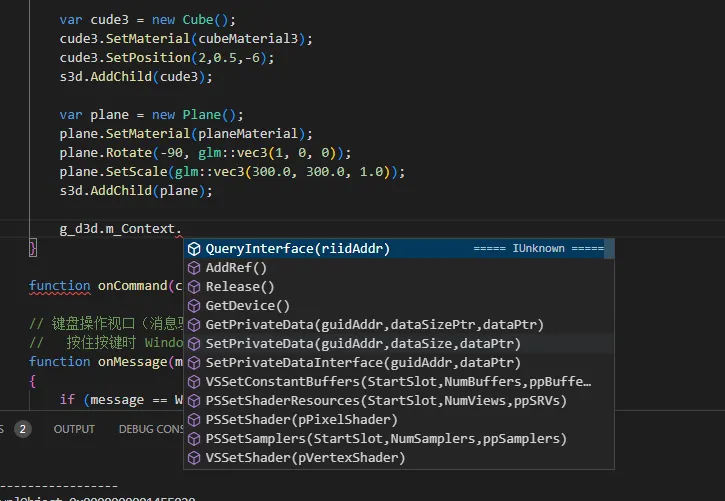725x501 pixels.
Task: Choose PSSetSamplers suggestion
Action: (x=399, y=438)
